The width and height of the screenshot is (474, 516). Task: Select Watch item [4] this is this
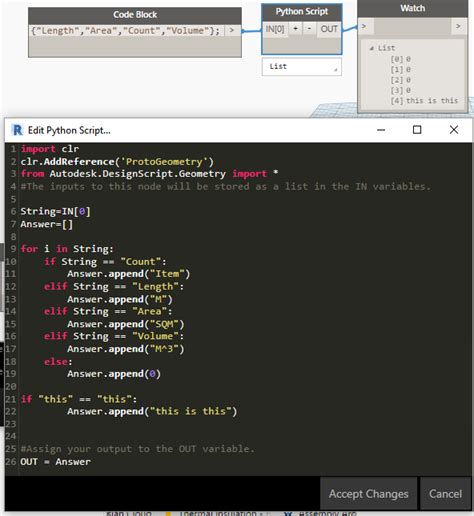pos(424,101)
